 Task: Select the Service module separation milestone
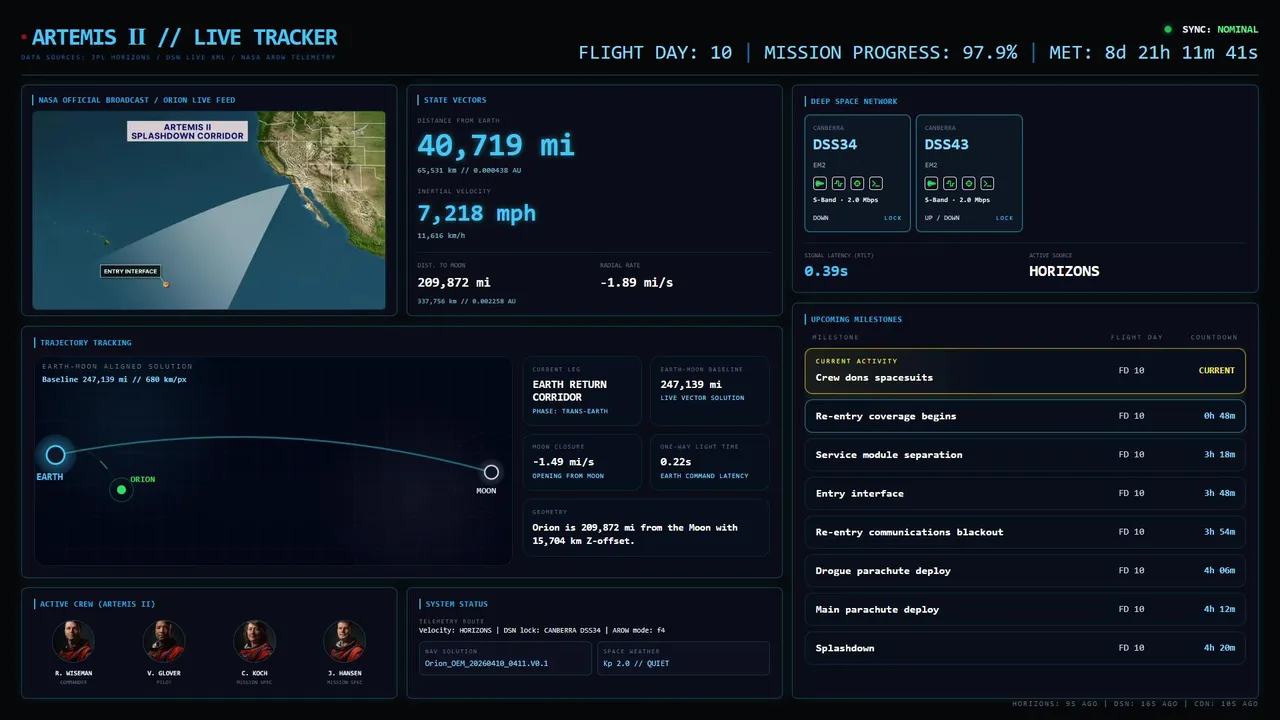tap(1025, 455)
